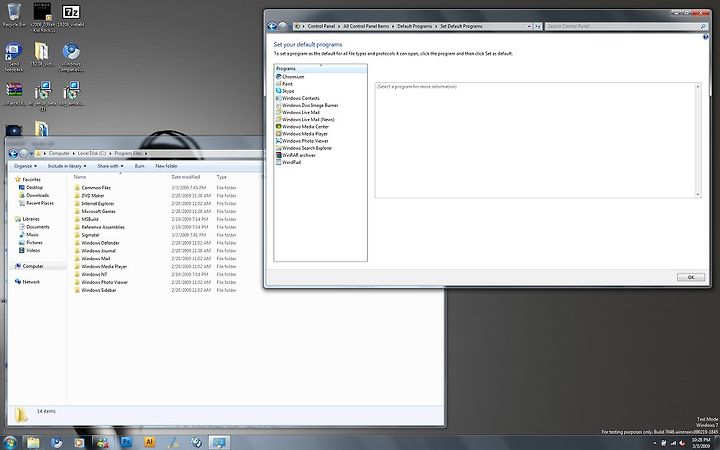Click Back arrow in Control Panel window

pyautogui.click(x=272, y=26)
